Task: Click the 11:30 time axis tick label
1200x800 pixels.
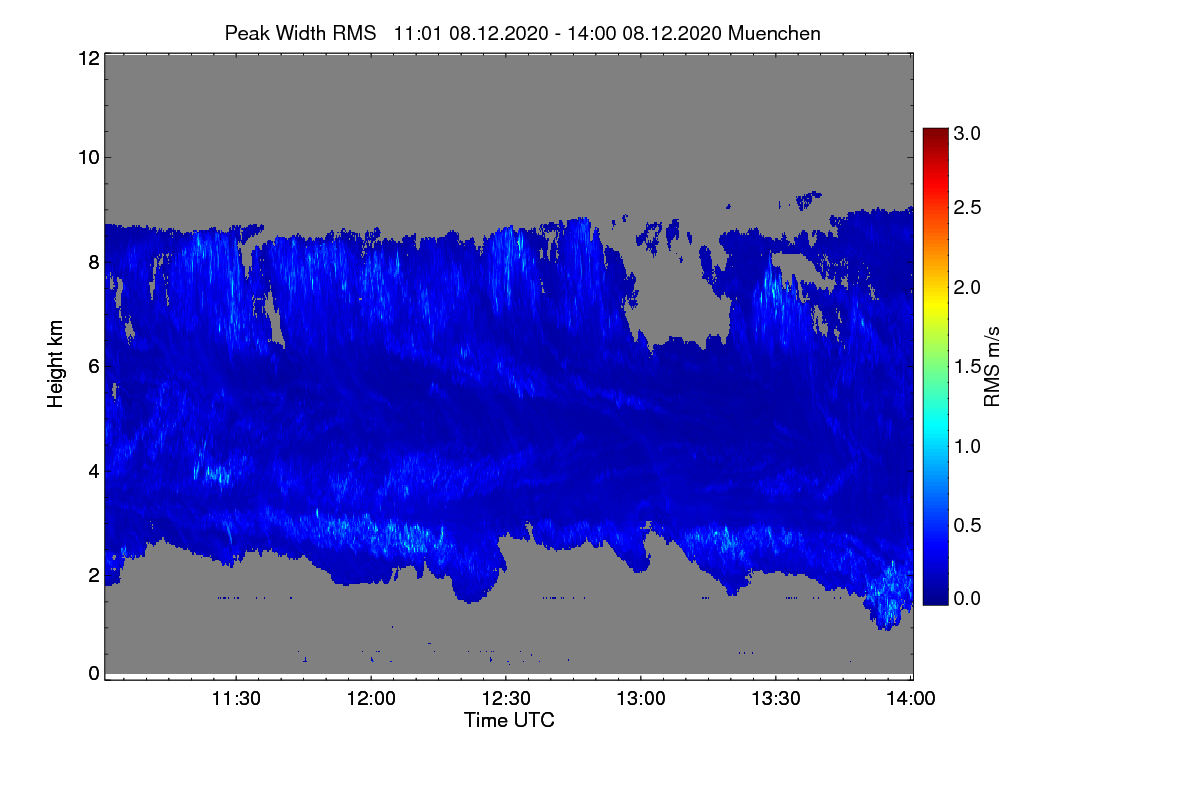Action: [x=236, y=700]
